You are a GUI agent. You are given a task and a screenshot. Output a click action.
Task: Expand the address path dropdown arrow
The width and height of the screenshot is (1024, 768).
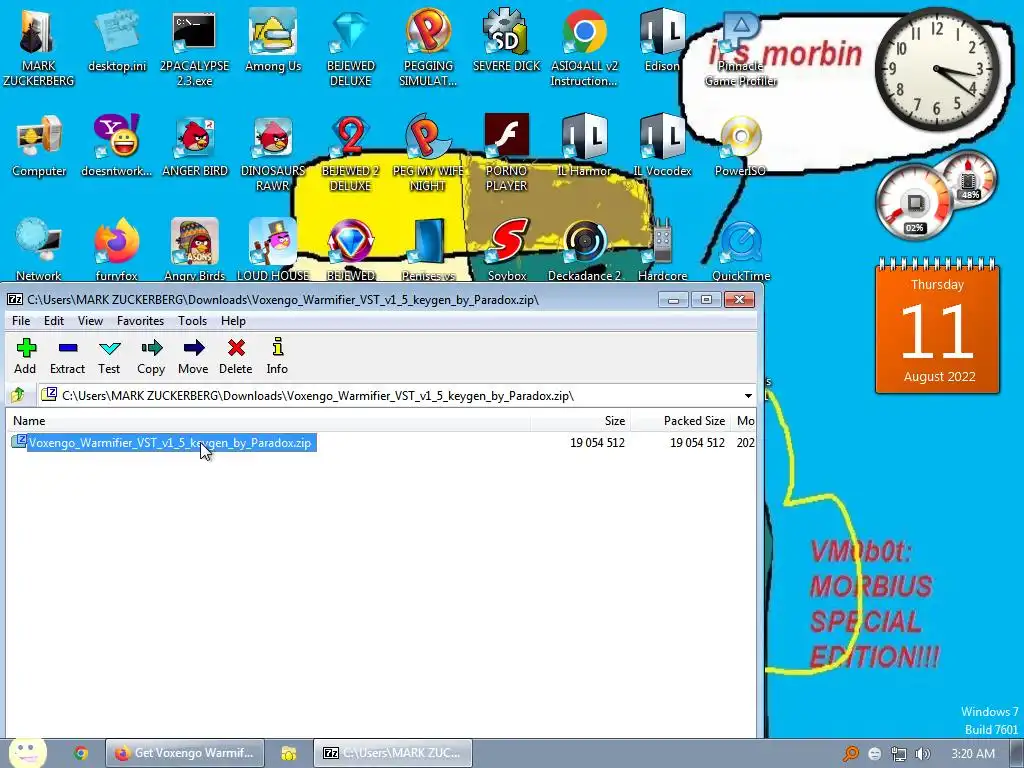748,396
